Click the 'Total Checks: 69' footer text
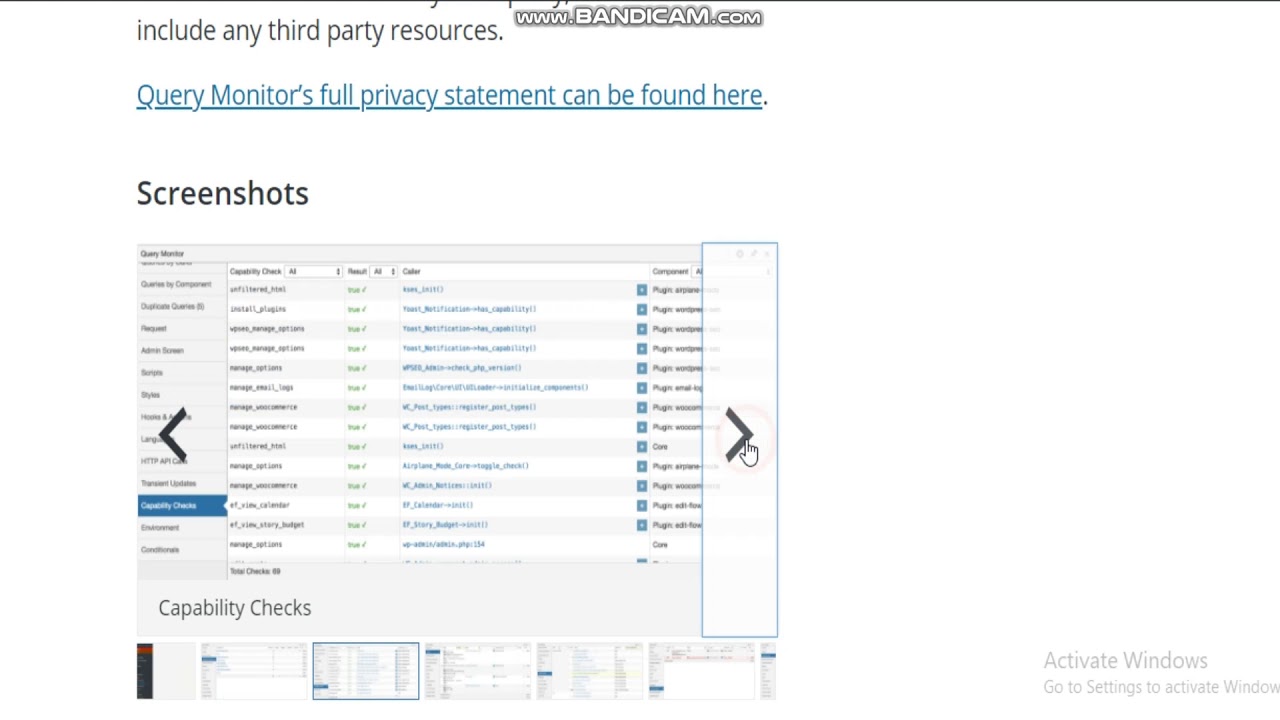 (255, 572)
